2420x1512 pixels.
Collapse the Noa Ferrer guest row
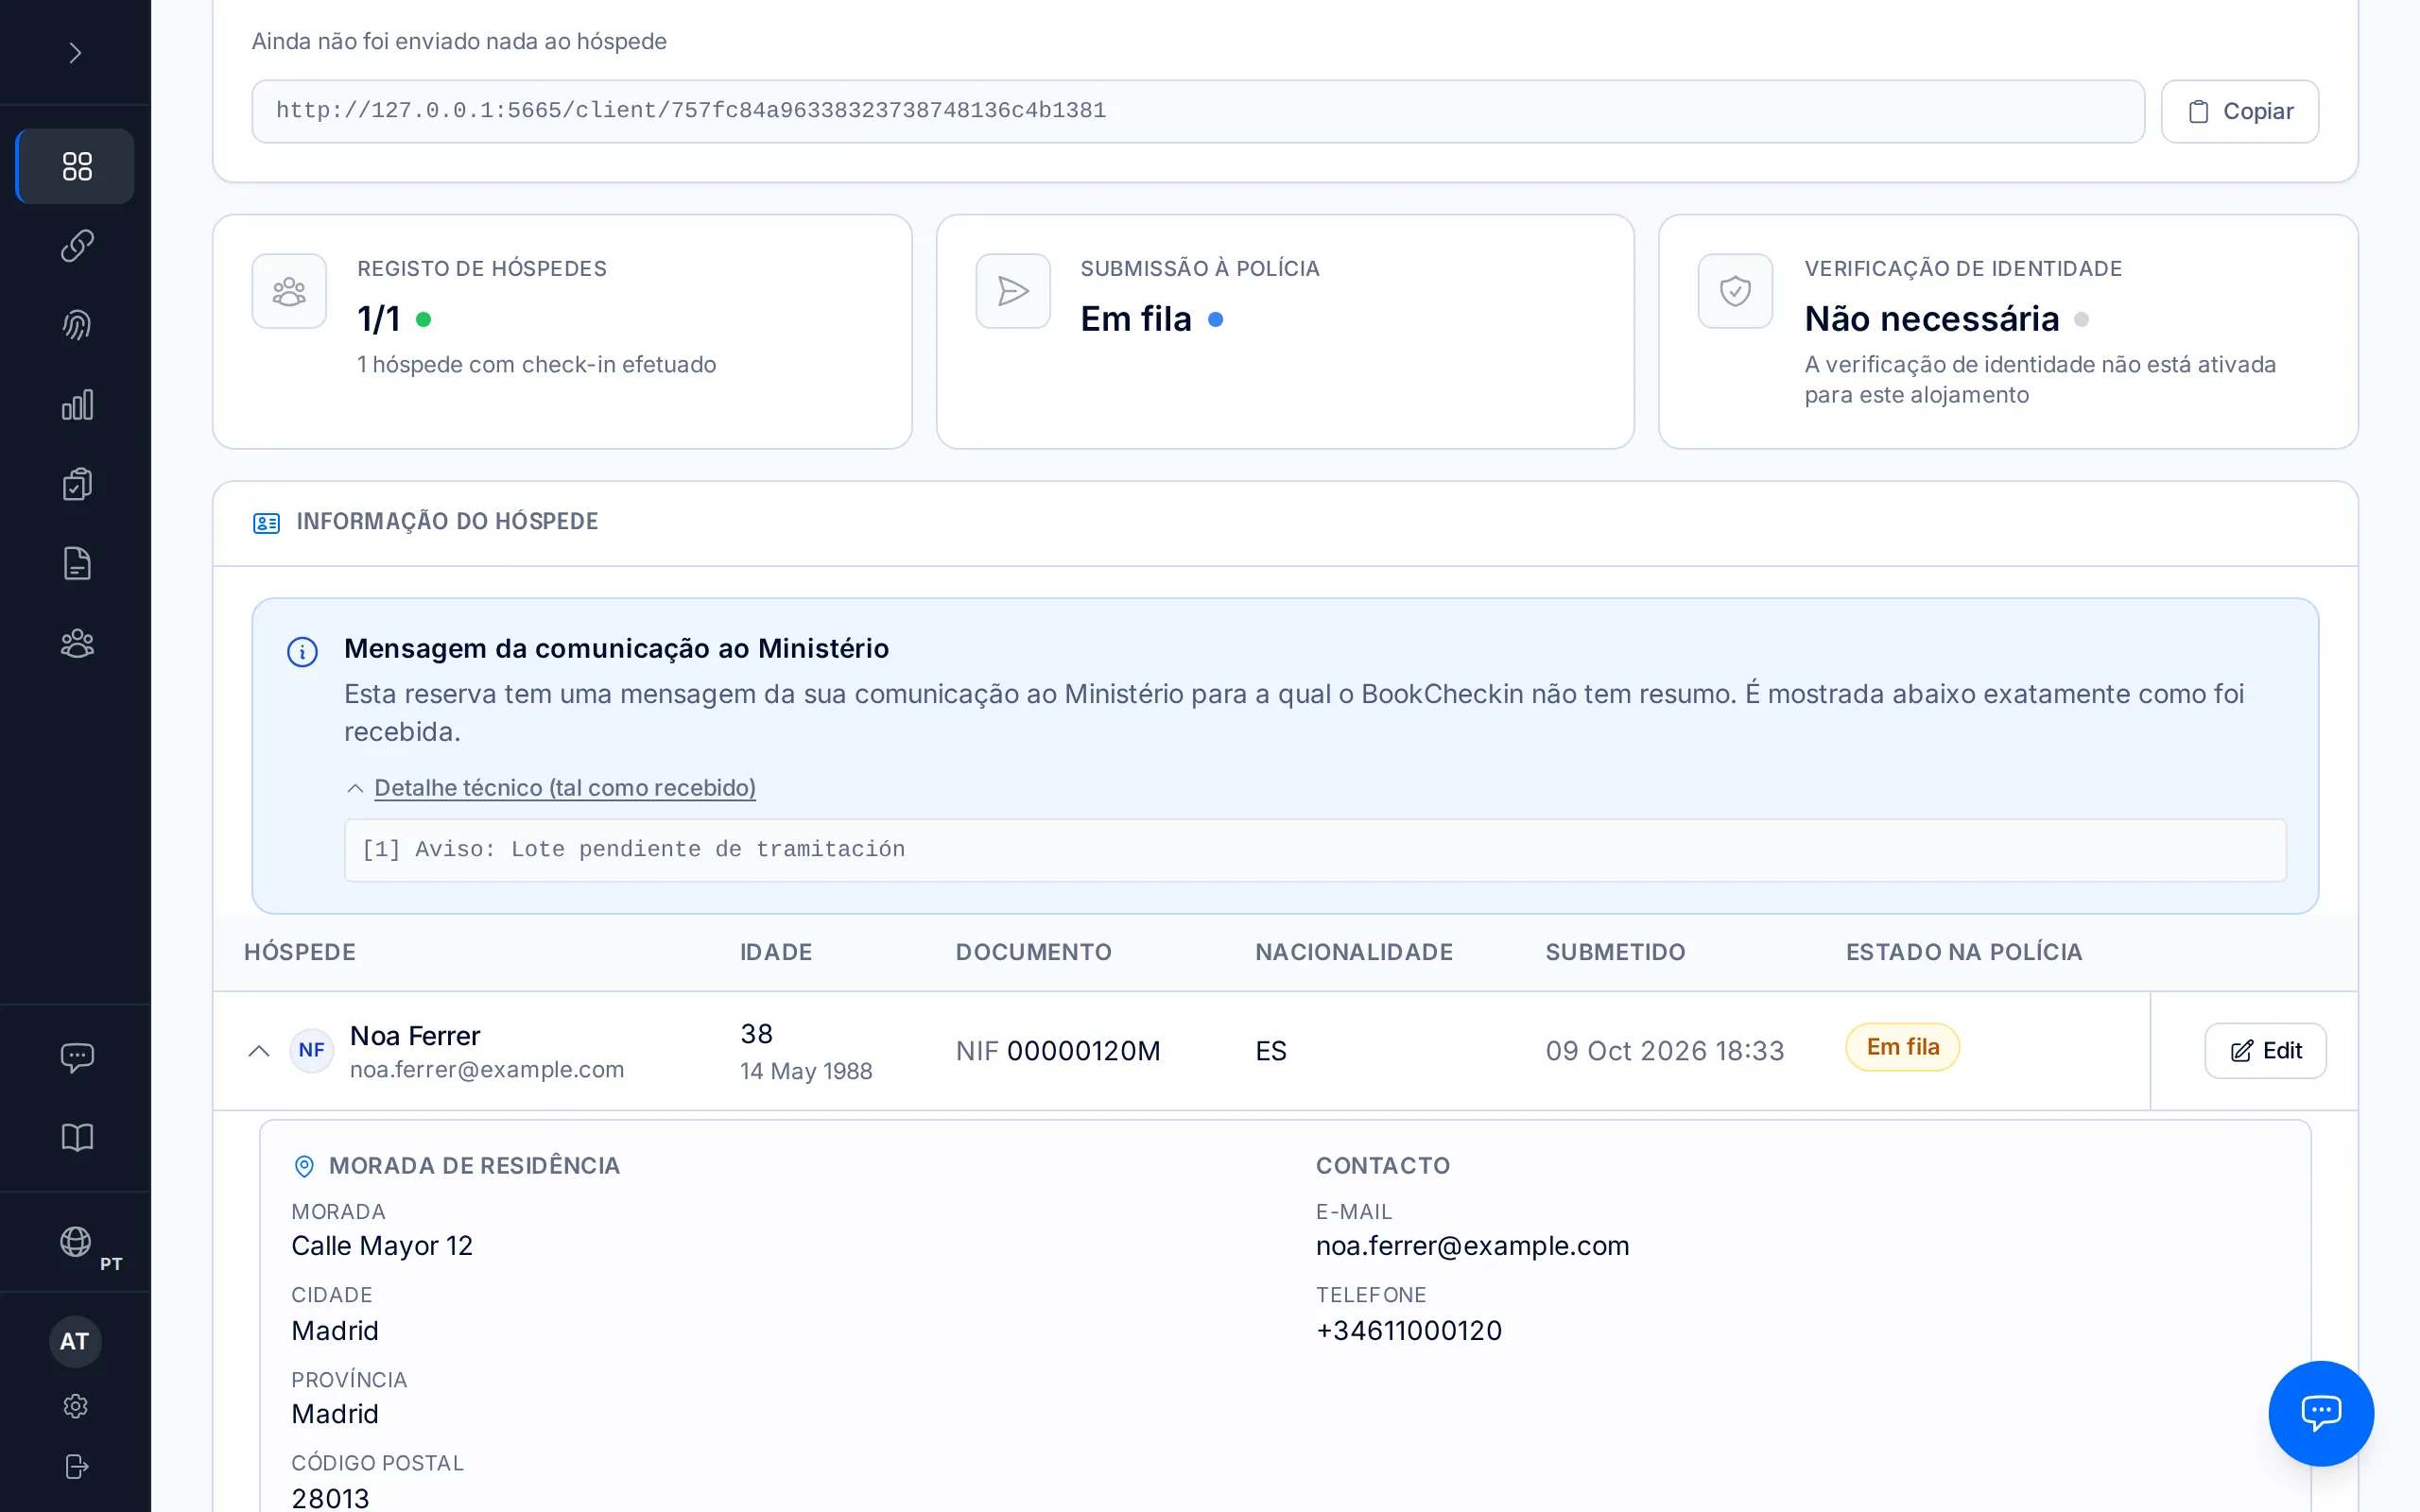tap(259, 1050)
